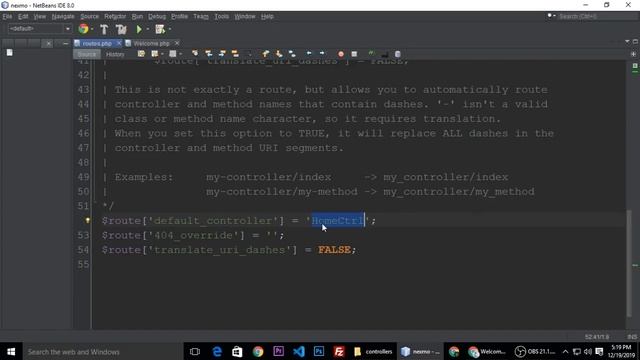Open the Profile menu
Image resolution: width=640 pixels, height=360 pixels.
pos(179,17)
